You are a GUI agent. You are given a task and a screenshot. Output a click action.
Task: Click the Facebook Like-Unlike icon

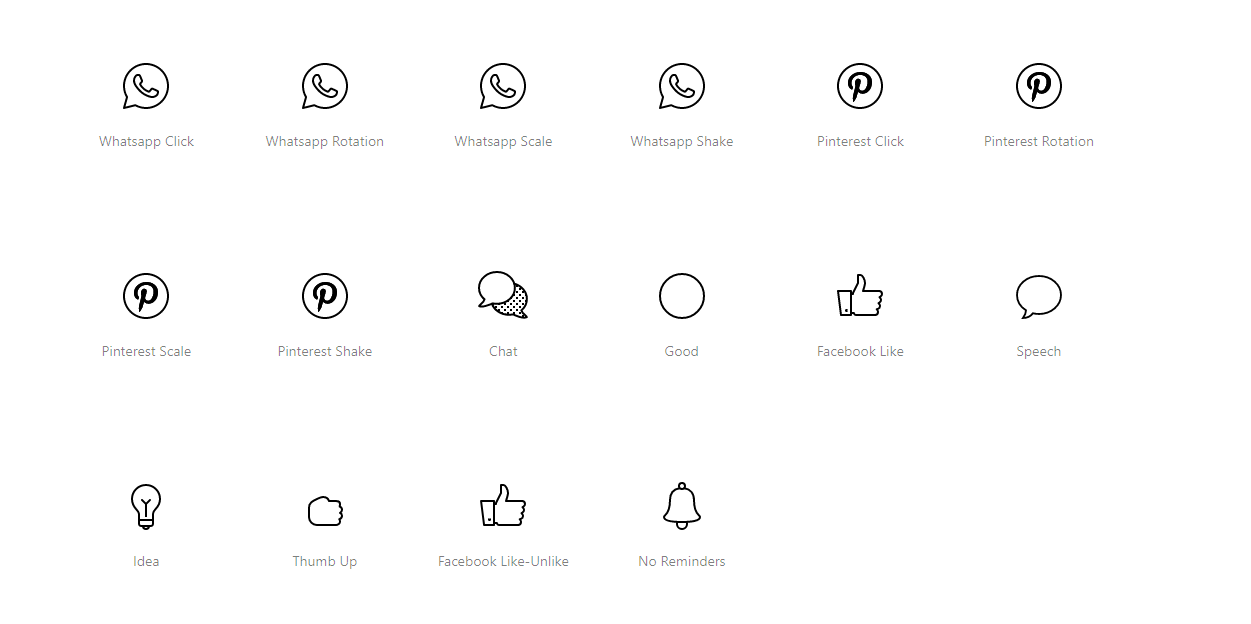pos(503,505)
